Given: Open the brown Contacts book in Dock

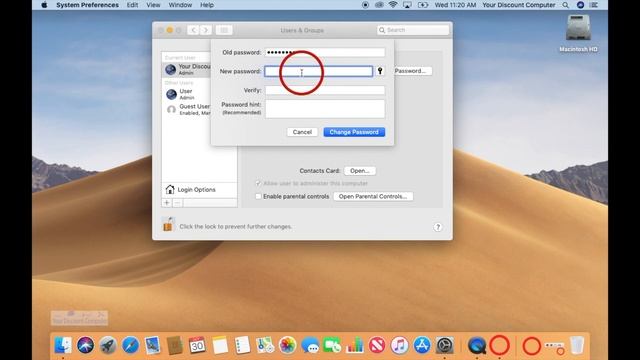Looking at the screenshot, I should (x=175, y=345).
